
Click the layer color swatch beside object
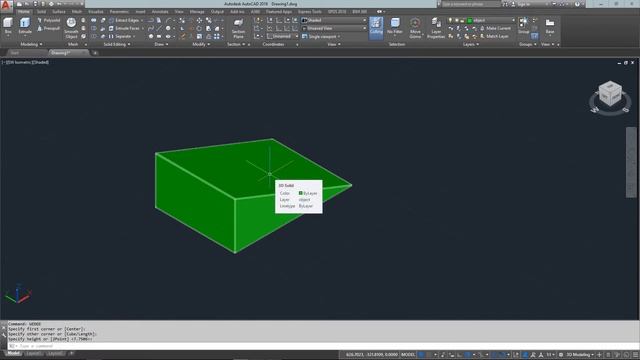point(470,20)
